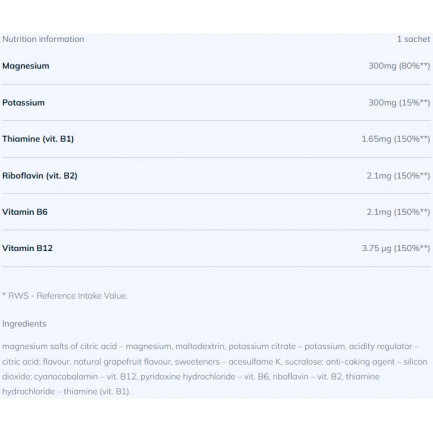Click the RWS Reference Intake Value footnote

coord(65,296)
